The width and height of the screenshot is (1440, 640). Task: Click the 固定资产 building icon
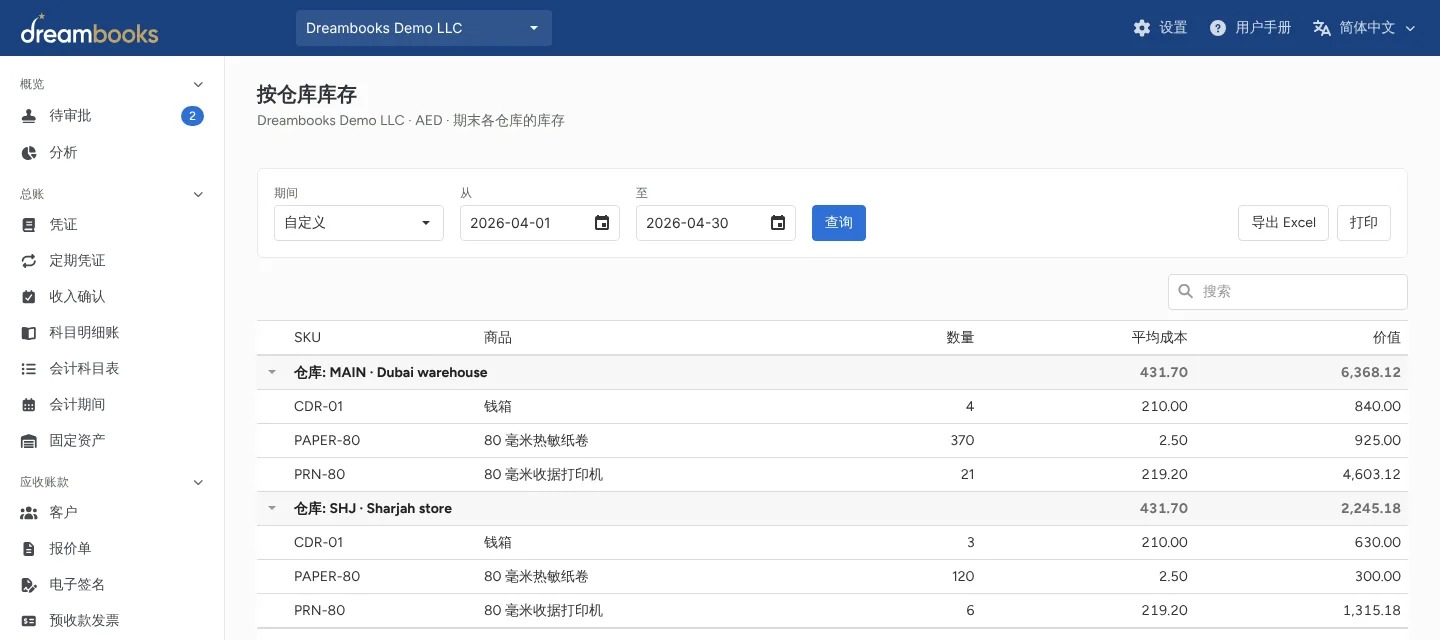pyautogui.click(x=29, y=441)
